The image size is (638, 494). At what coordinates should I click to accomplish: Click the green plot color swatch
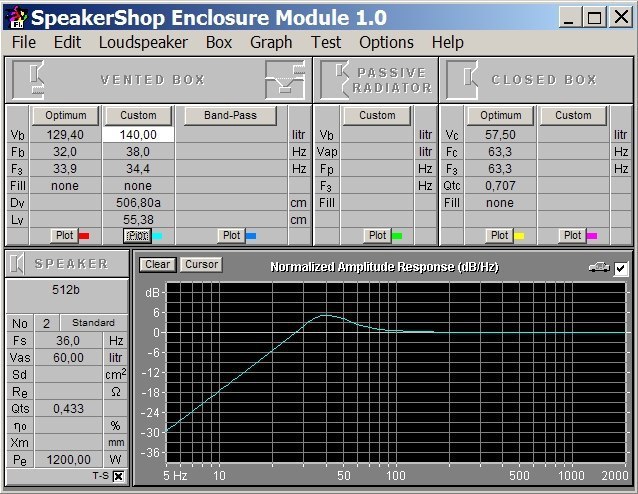[x=397, y=236]
